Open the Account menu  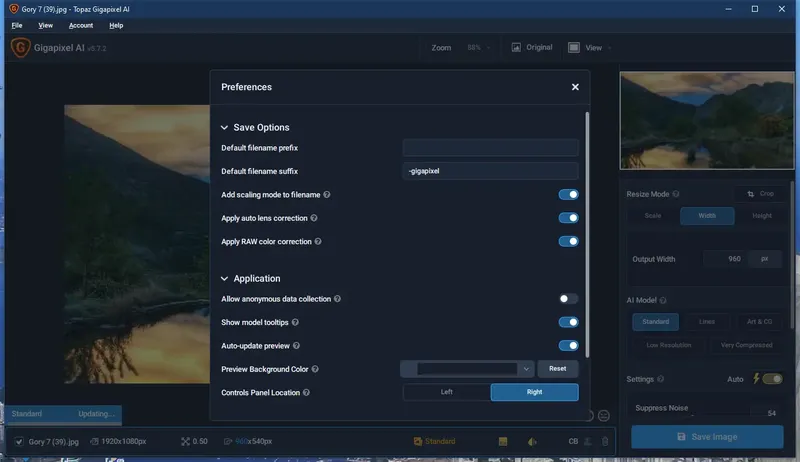(81, 25)
